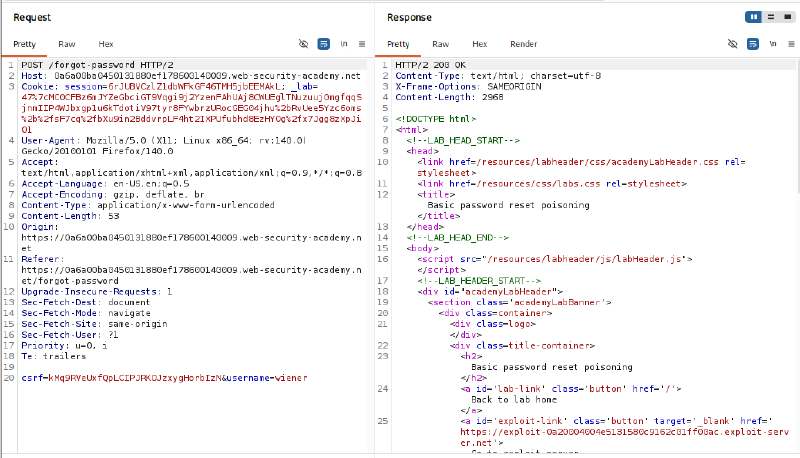The width and height of the screenshot is (800, 458).
Task: Select top-bottom horizontal layout icon
Action: (x=771, y=17)
